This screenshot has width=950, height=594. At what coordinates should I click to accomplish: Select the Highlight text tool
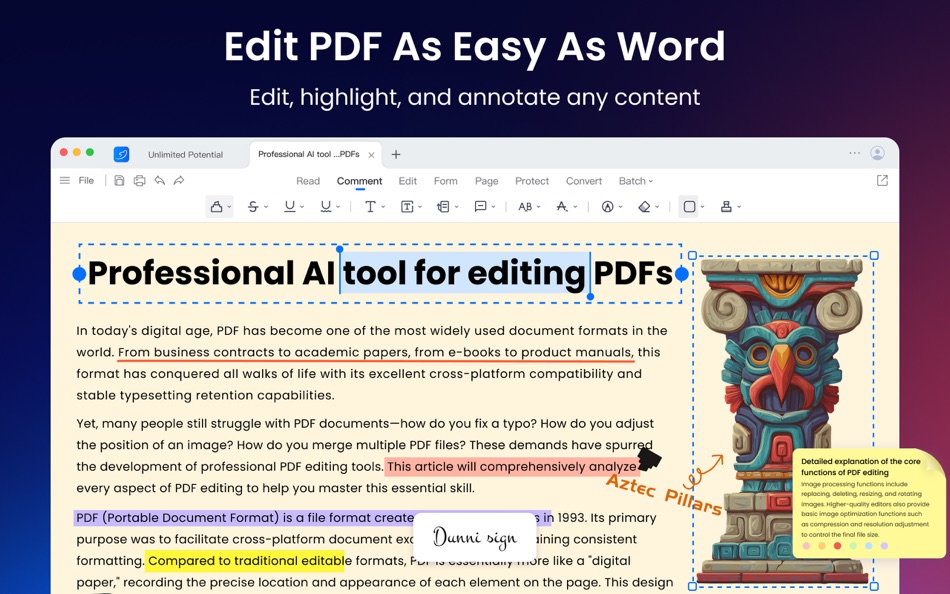tap(218, 206)
